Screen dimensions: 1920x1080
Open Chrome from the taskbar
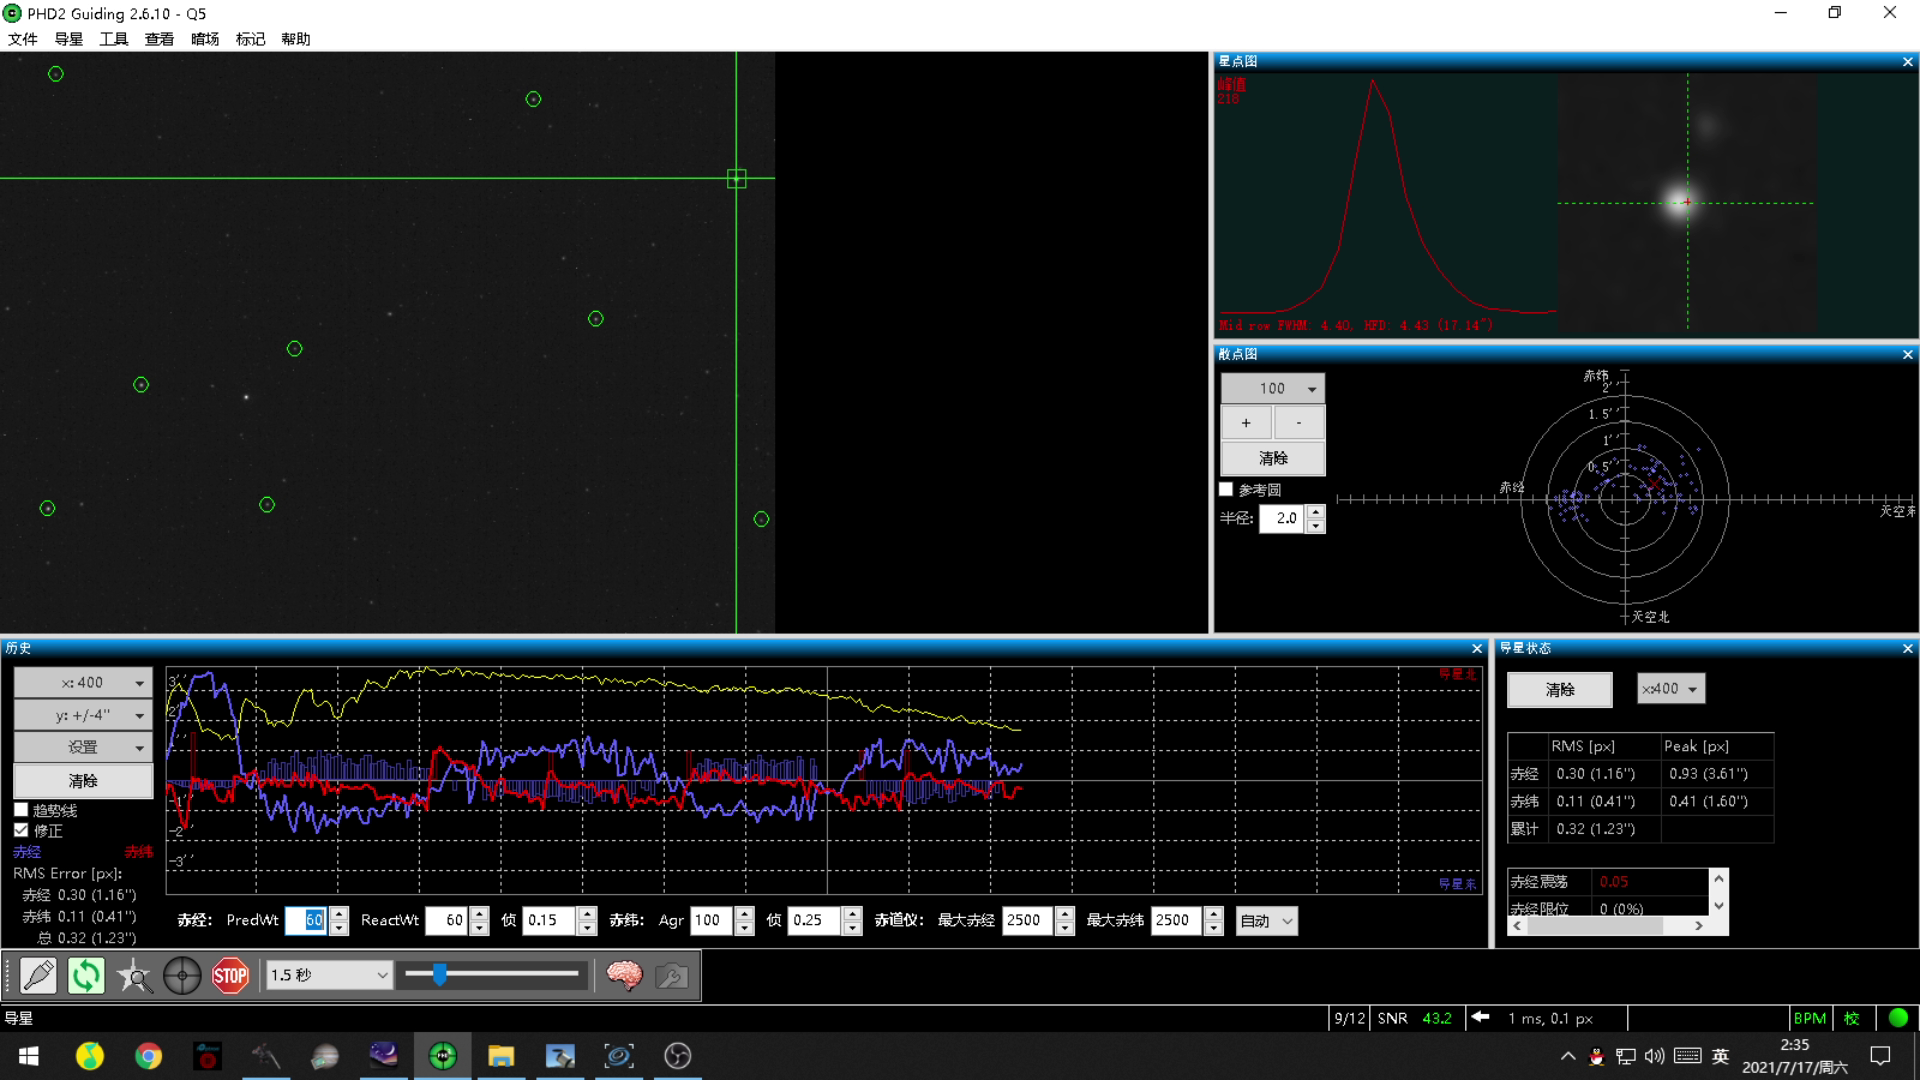[148, 1056]
